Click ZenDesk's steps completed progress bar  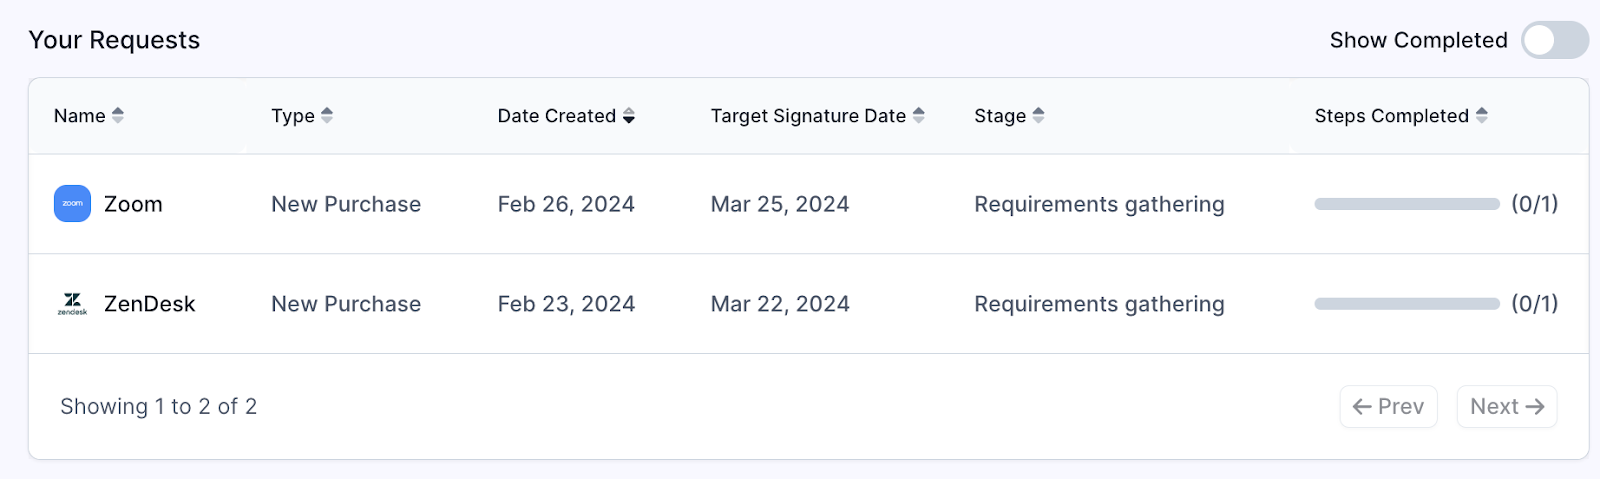1407,304
